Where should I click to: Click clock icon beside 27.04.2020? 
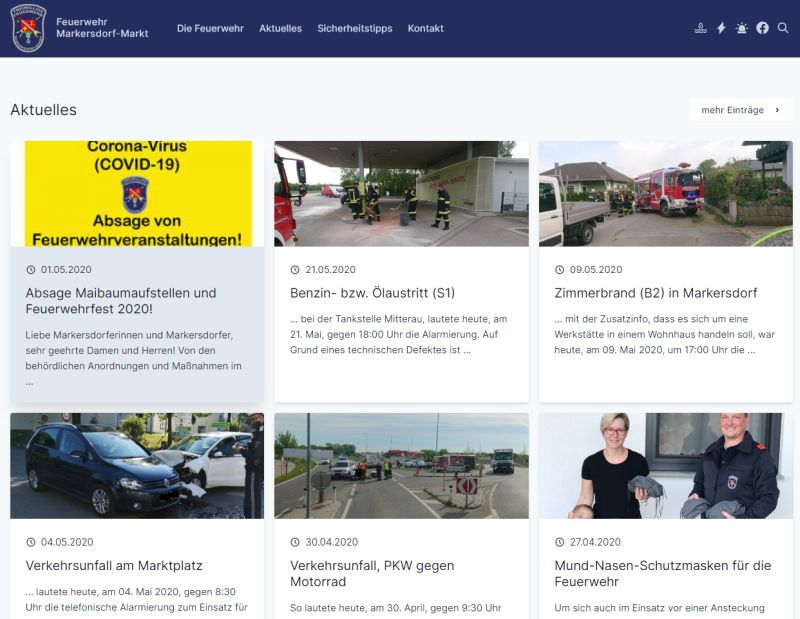click(x=559, y=542)
